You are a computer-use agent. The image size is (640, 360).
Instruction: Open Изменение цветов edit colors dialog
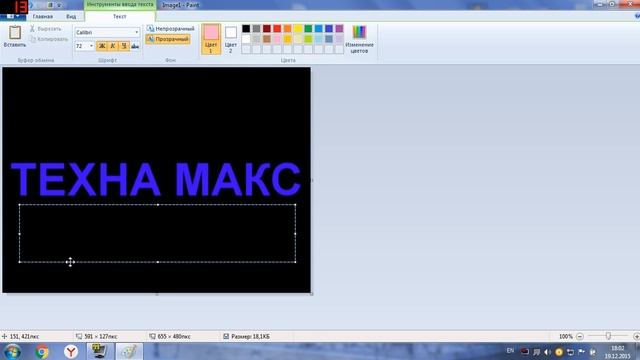point(359,39)
